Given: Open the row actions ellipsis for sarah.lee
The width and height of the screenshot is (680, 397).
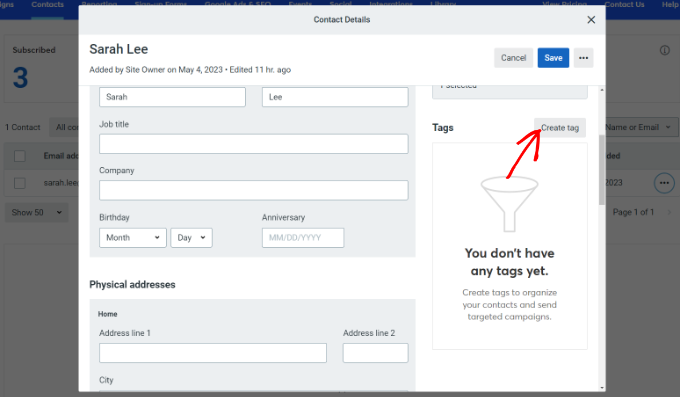Looking at the screenshot, I should pyautogui.click(x=664, y=183).
